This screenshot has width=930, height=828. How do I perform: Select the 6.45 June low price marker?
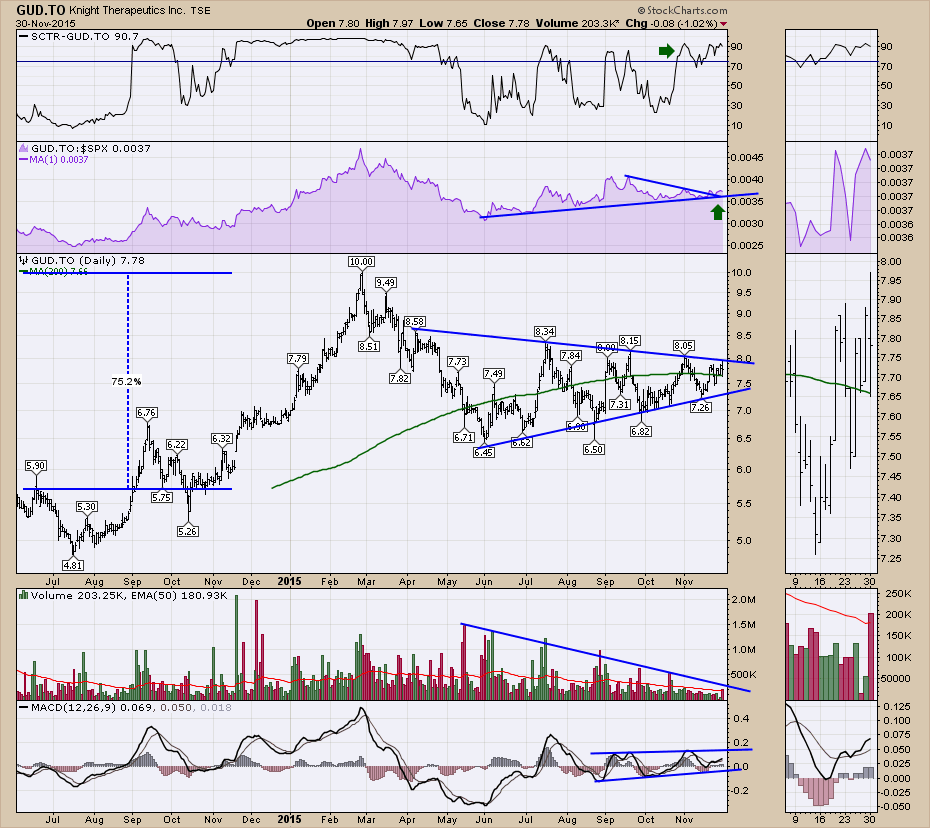(486, 452)
